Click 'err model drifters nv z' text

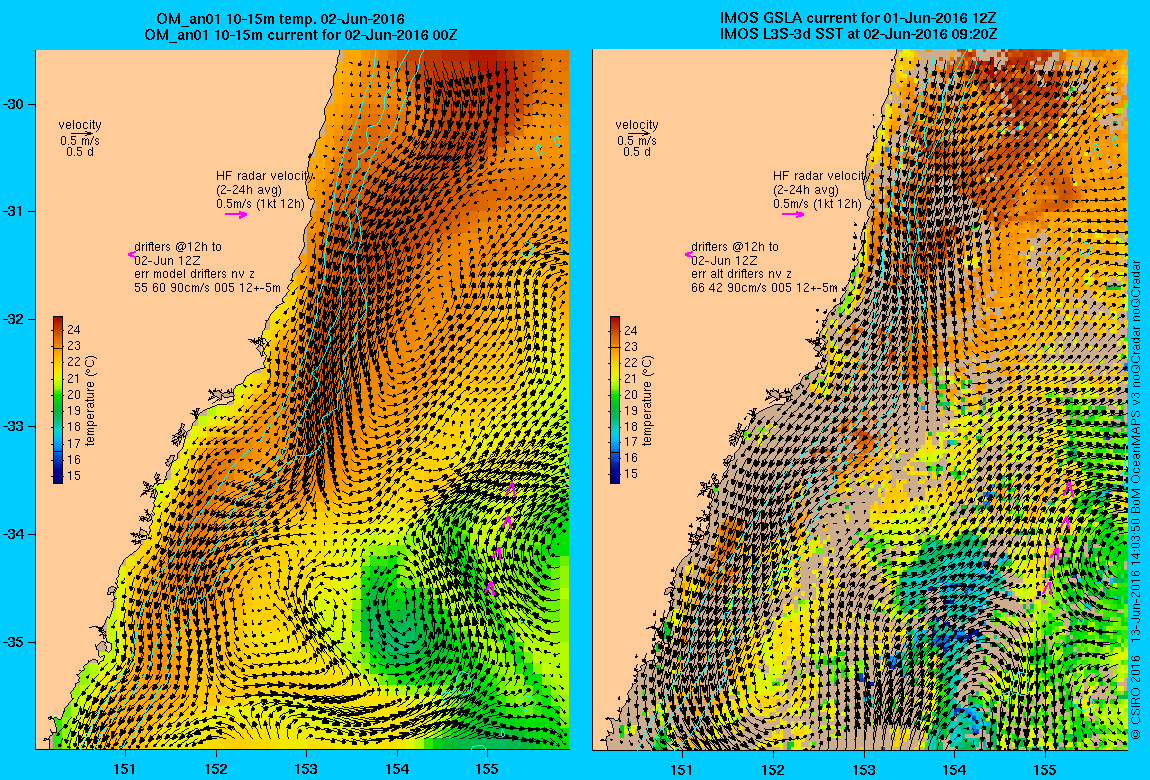pos(194,274)
